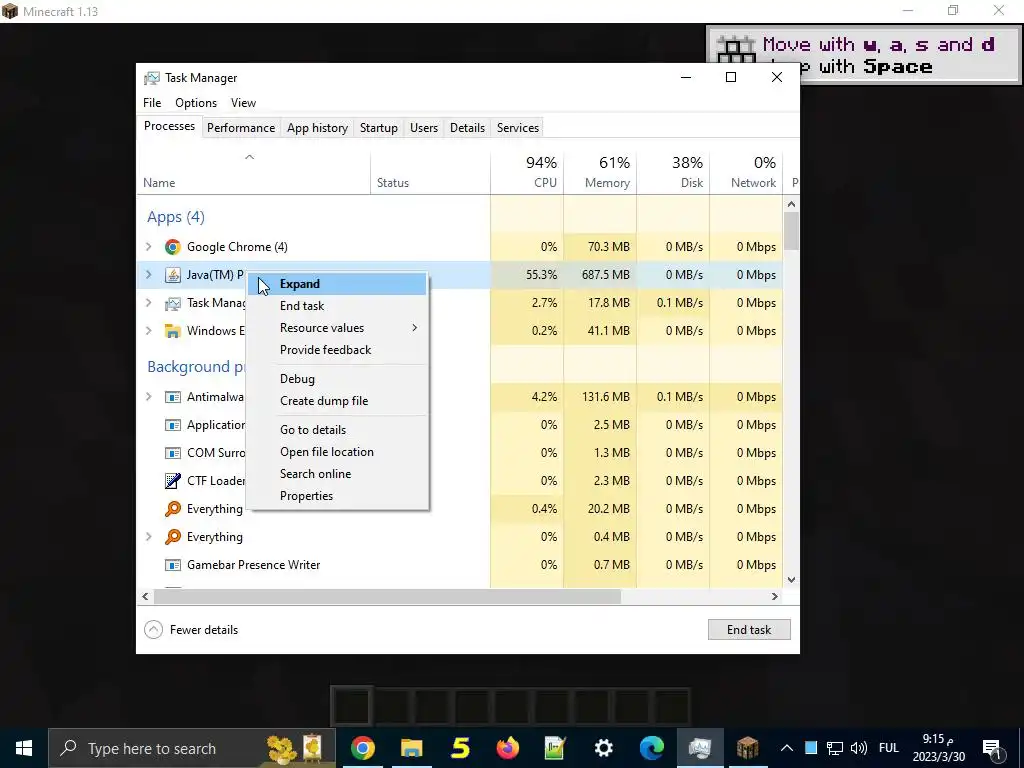
Task: Sort processes by Network column
Action: click(746, 172)
